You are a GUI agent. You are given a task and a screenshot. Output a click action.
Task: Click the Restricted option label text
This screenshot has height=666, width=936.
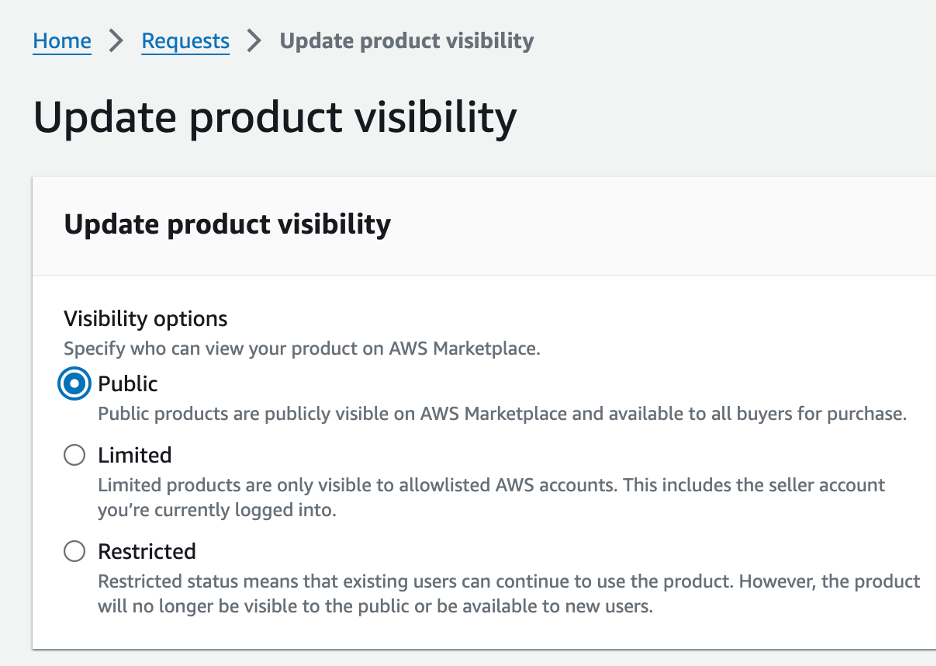146,551
